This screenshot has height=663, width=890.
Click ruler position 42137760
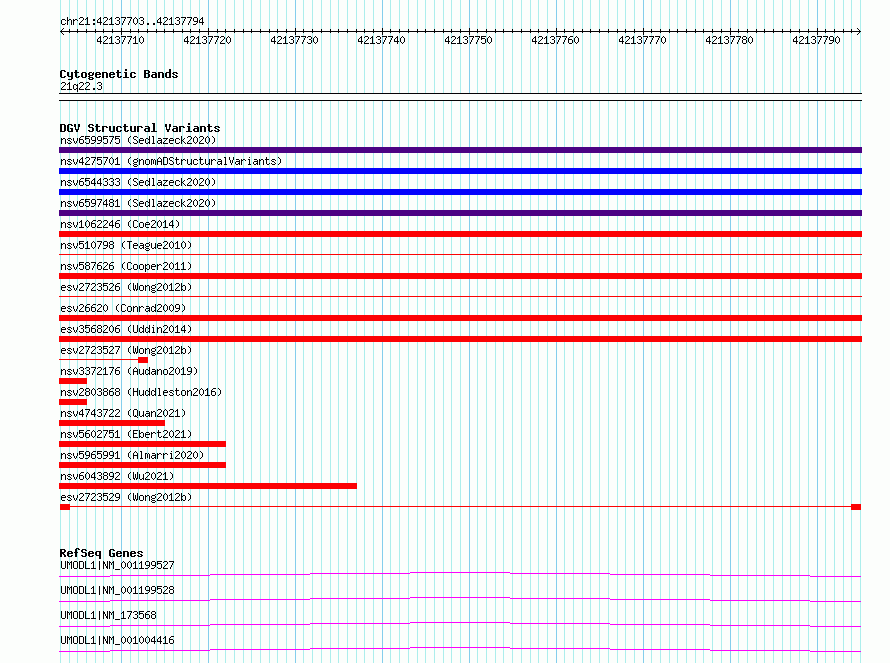point(555,40)
